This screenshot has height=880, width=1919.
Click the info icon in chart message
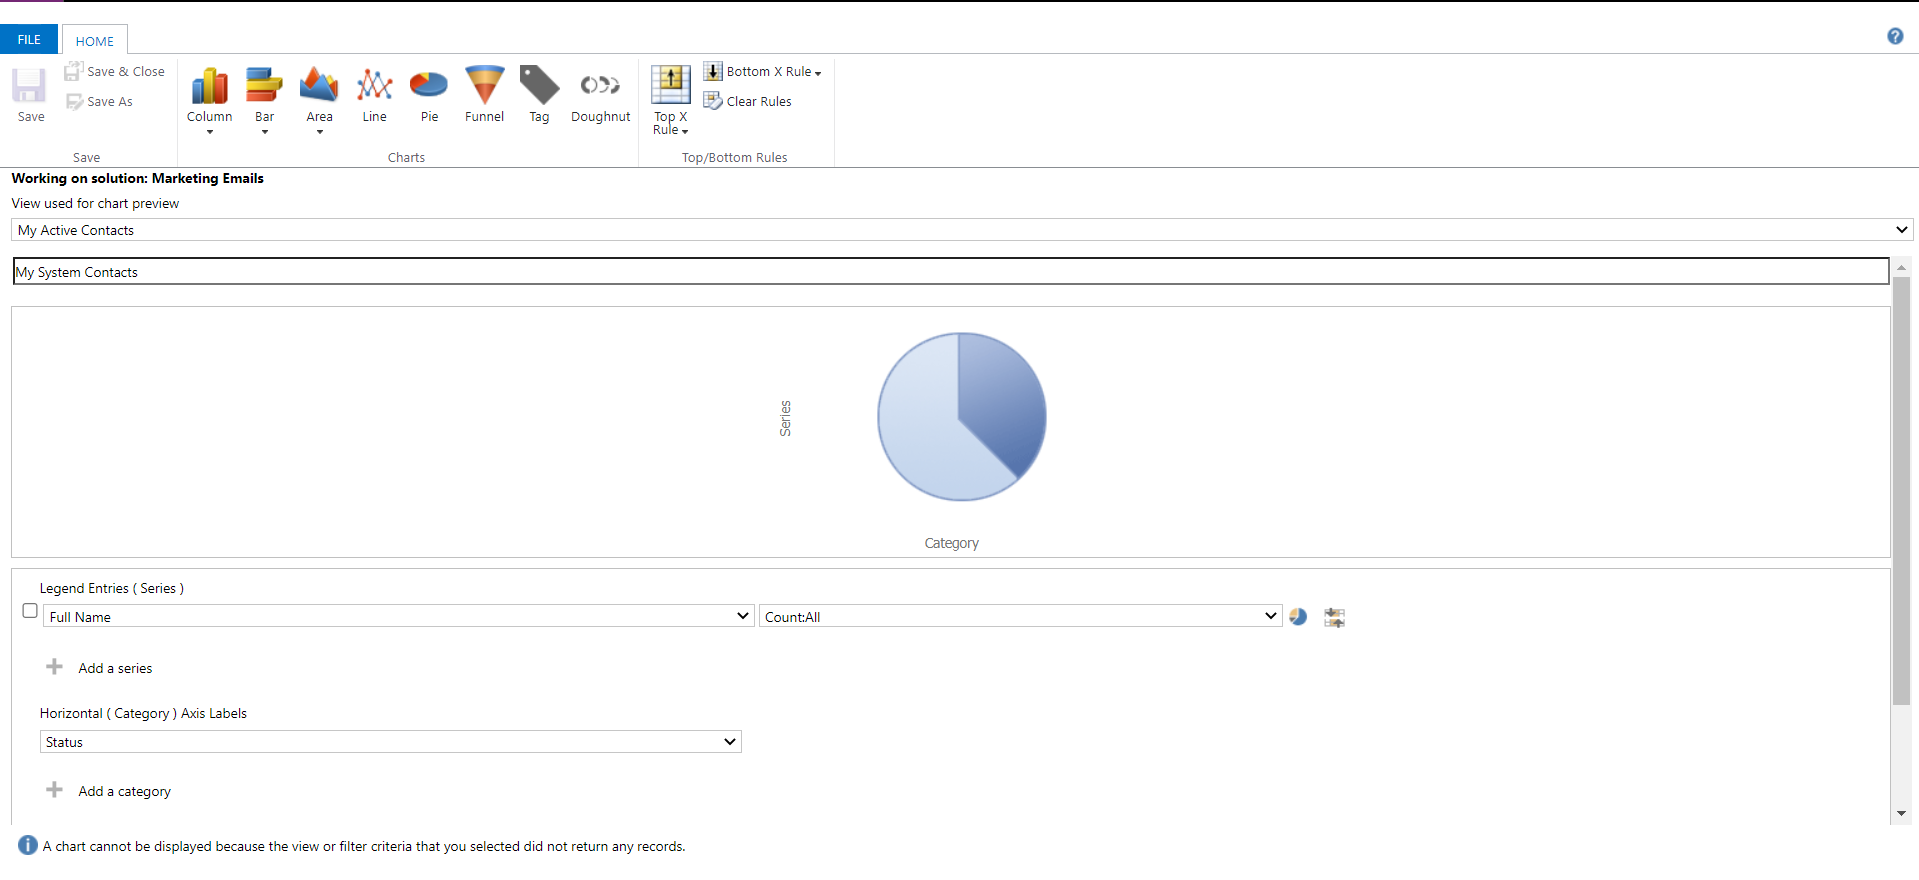point(28,845)
